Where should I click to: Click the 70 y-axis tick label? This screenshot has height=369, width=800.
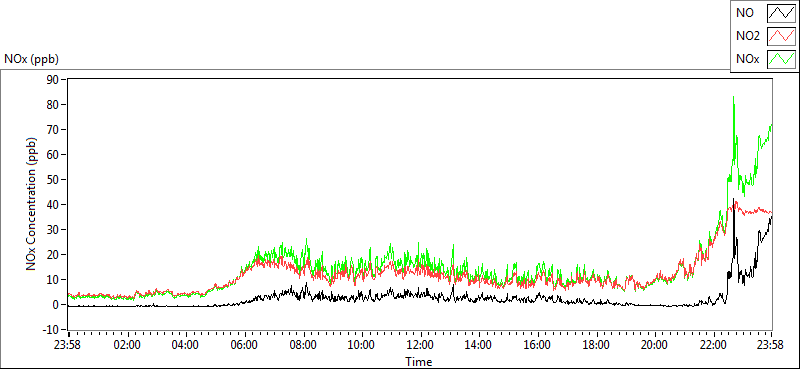pyautogui.click(x=54, y=129)
